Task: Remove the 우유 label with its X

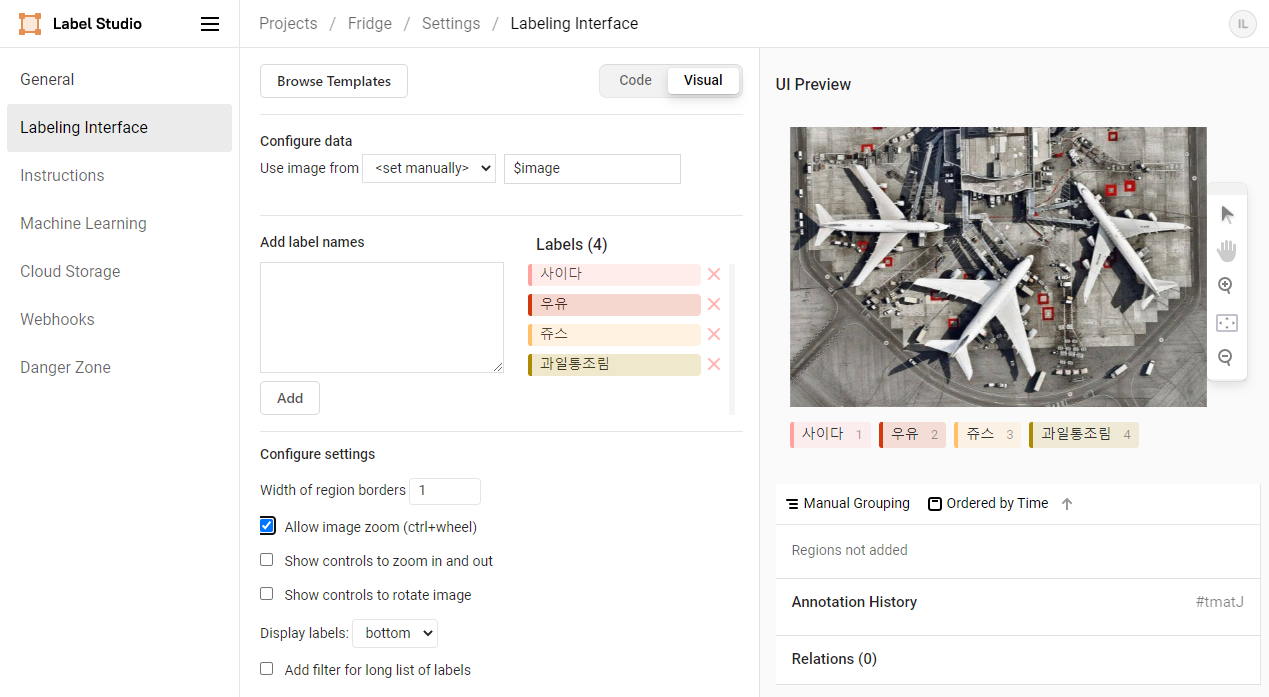Action: tap(714, 304)
